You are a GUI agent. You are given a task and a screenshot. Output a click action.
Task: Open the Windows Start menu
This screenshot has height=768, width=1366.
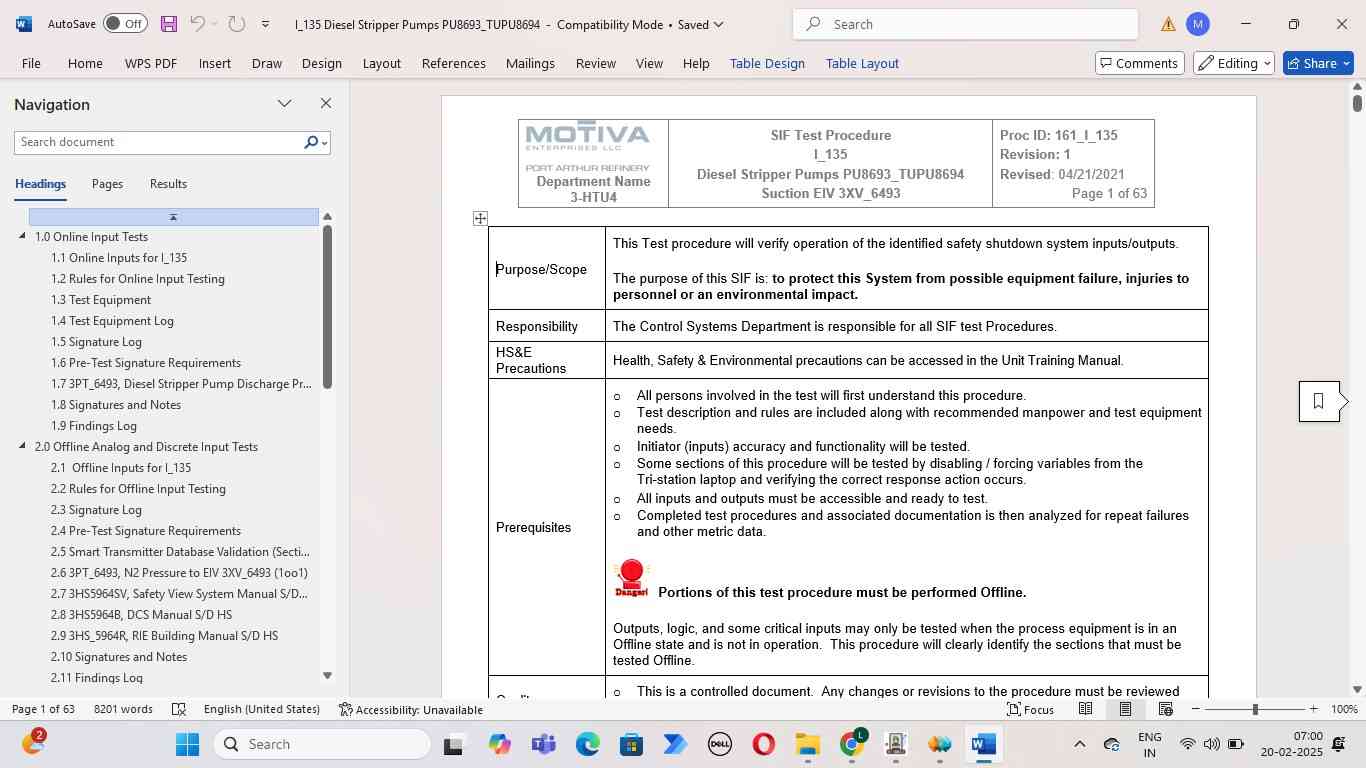pyautogui.click(x=188, y=744)
